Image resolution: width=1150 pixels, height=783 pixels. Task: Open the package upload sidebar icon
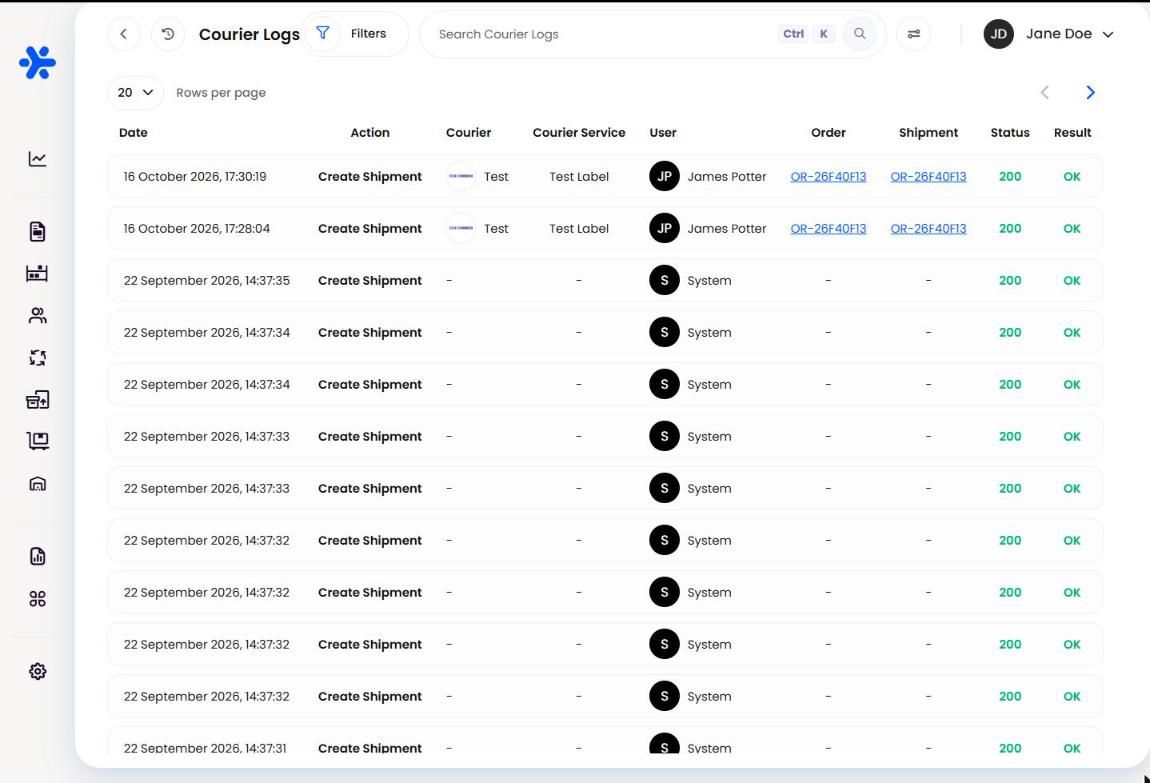pyautogui.click(x=37, y=400)
